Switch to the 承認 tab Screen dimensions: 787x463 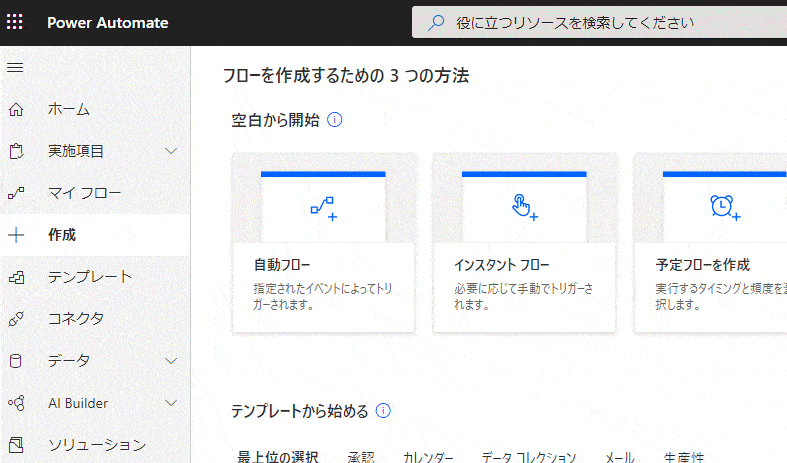coord(361,457)
